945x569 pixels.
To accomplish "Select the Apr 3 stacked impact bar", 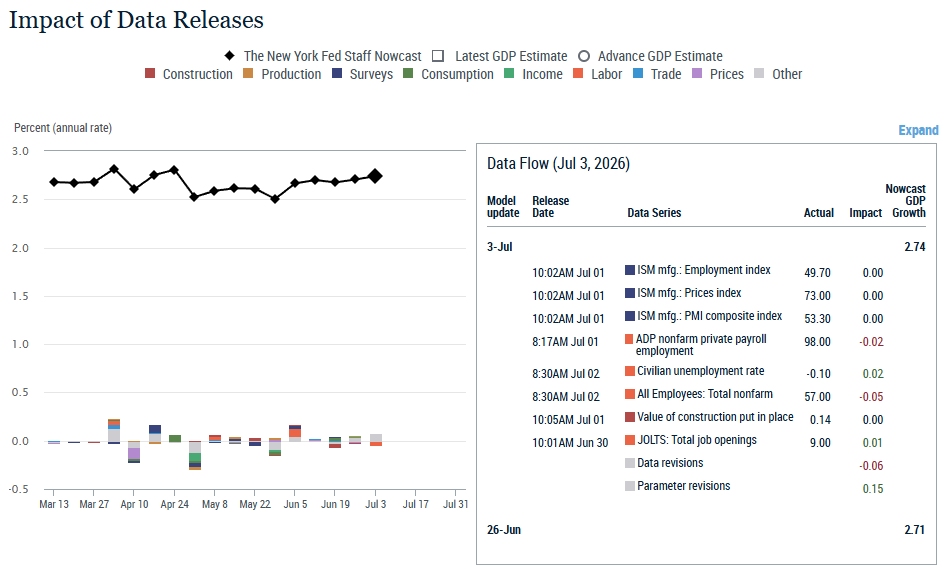I will pyautogui.click(x=114, y=432).
